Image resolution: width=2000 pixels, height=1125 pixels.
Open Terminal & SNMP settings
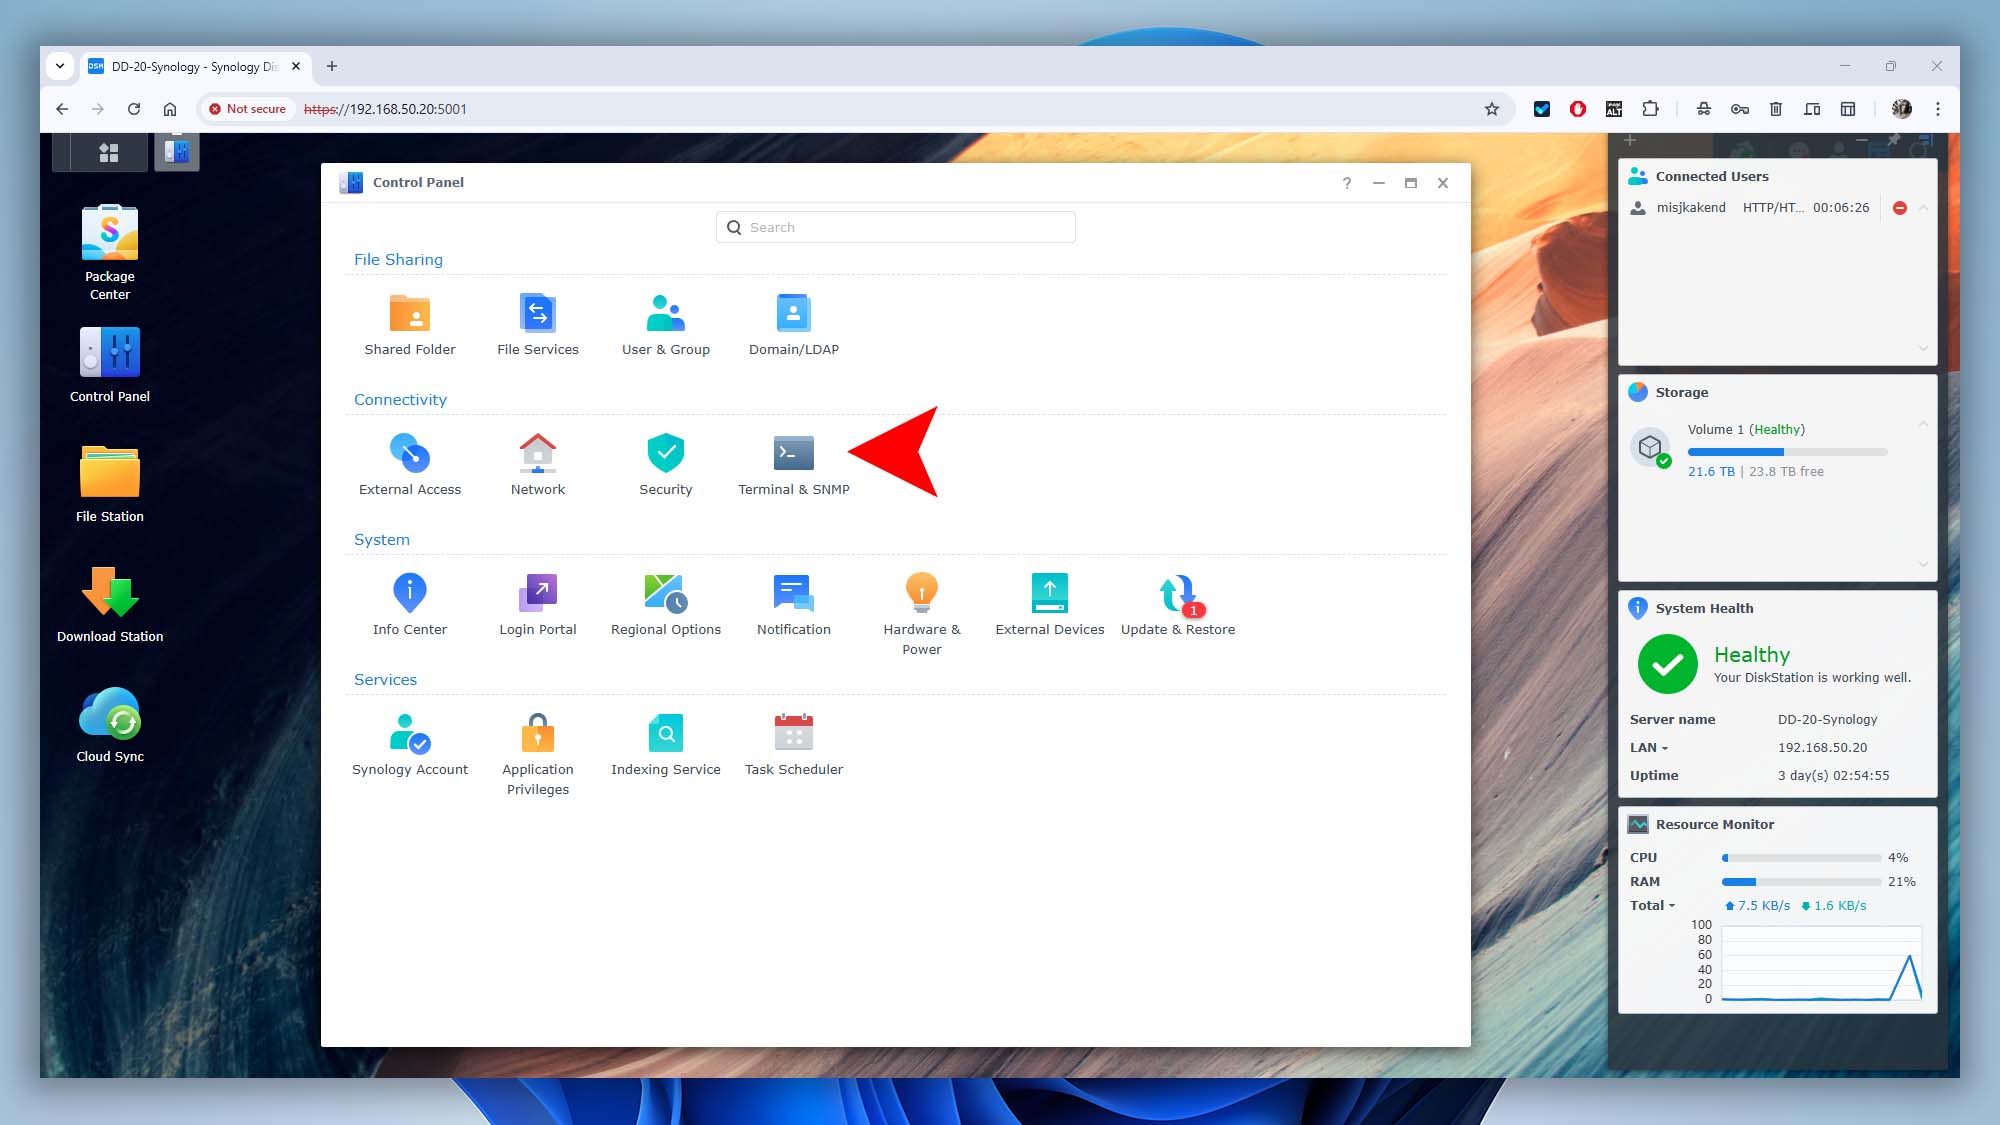click(x=794, y=465)
